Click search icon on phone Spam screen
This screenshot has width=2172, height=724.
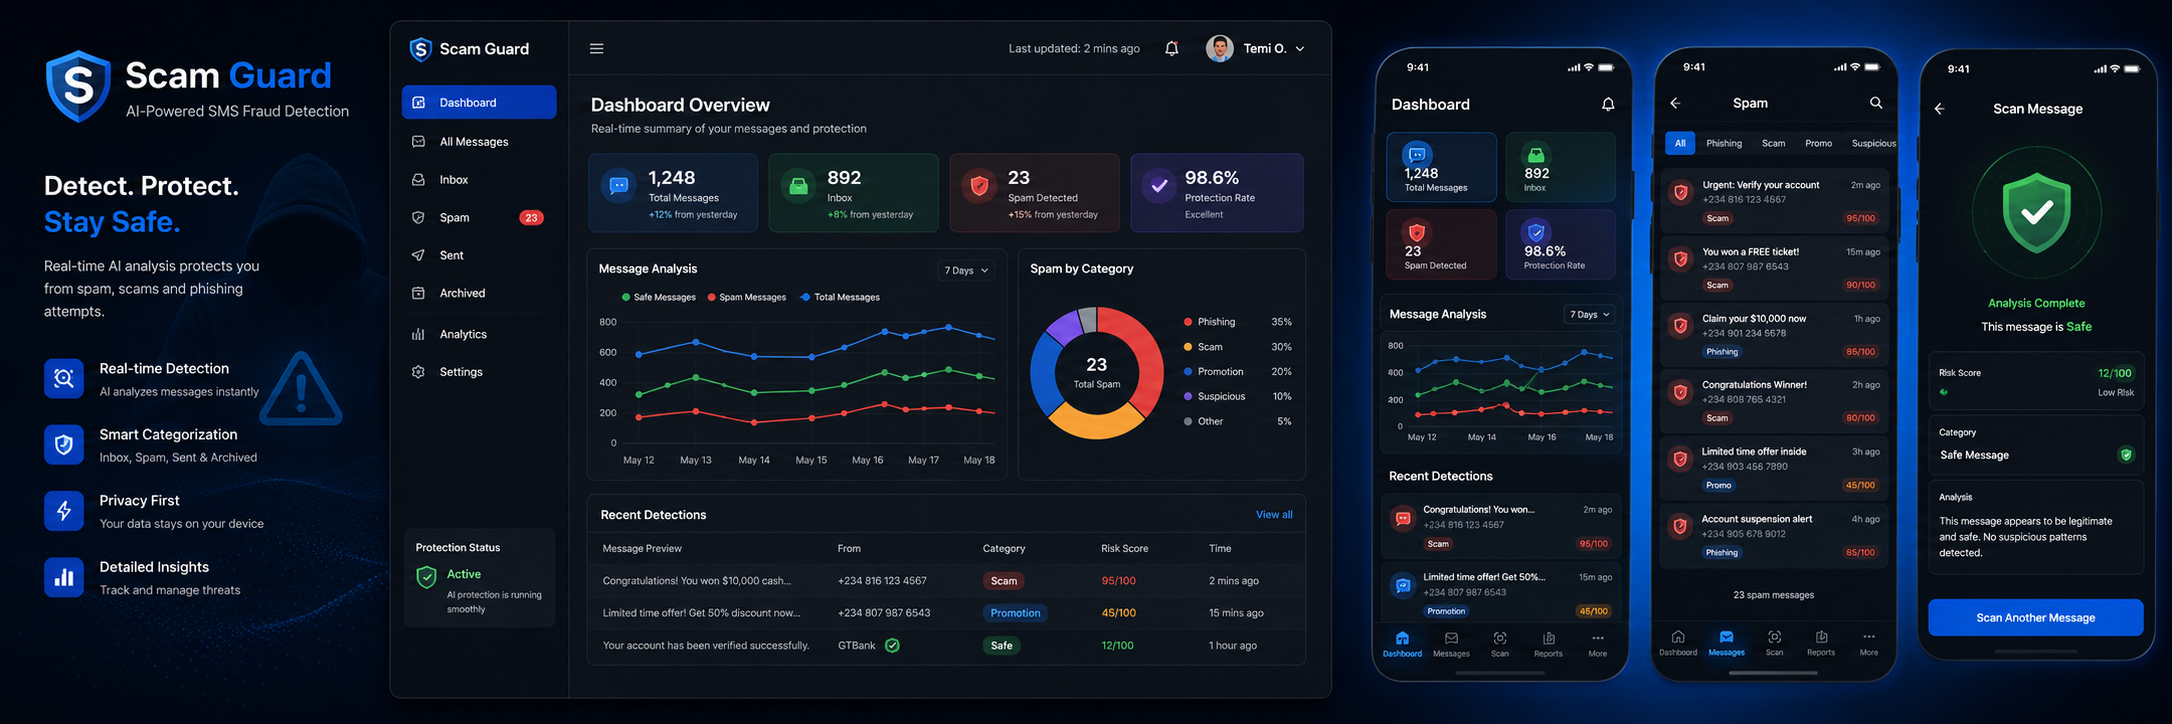(x=1876, y=103)
